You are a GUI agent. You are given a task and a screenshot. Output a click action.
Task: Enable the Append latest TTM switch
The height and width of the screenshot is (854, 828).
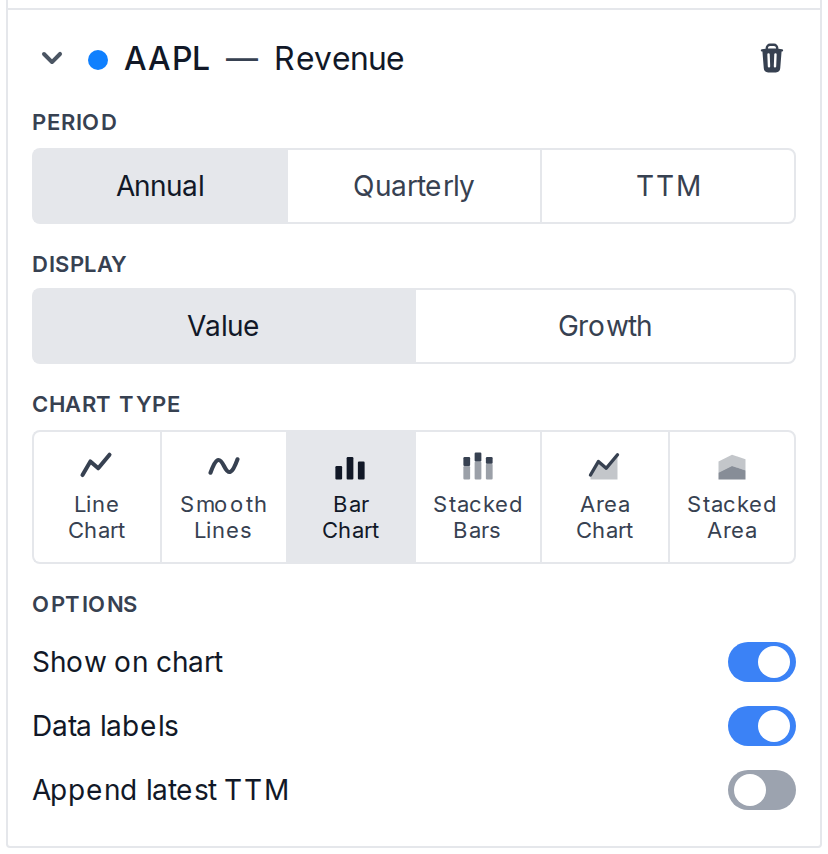762,790
